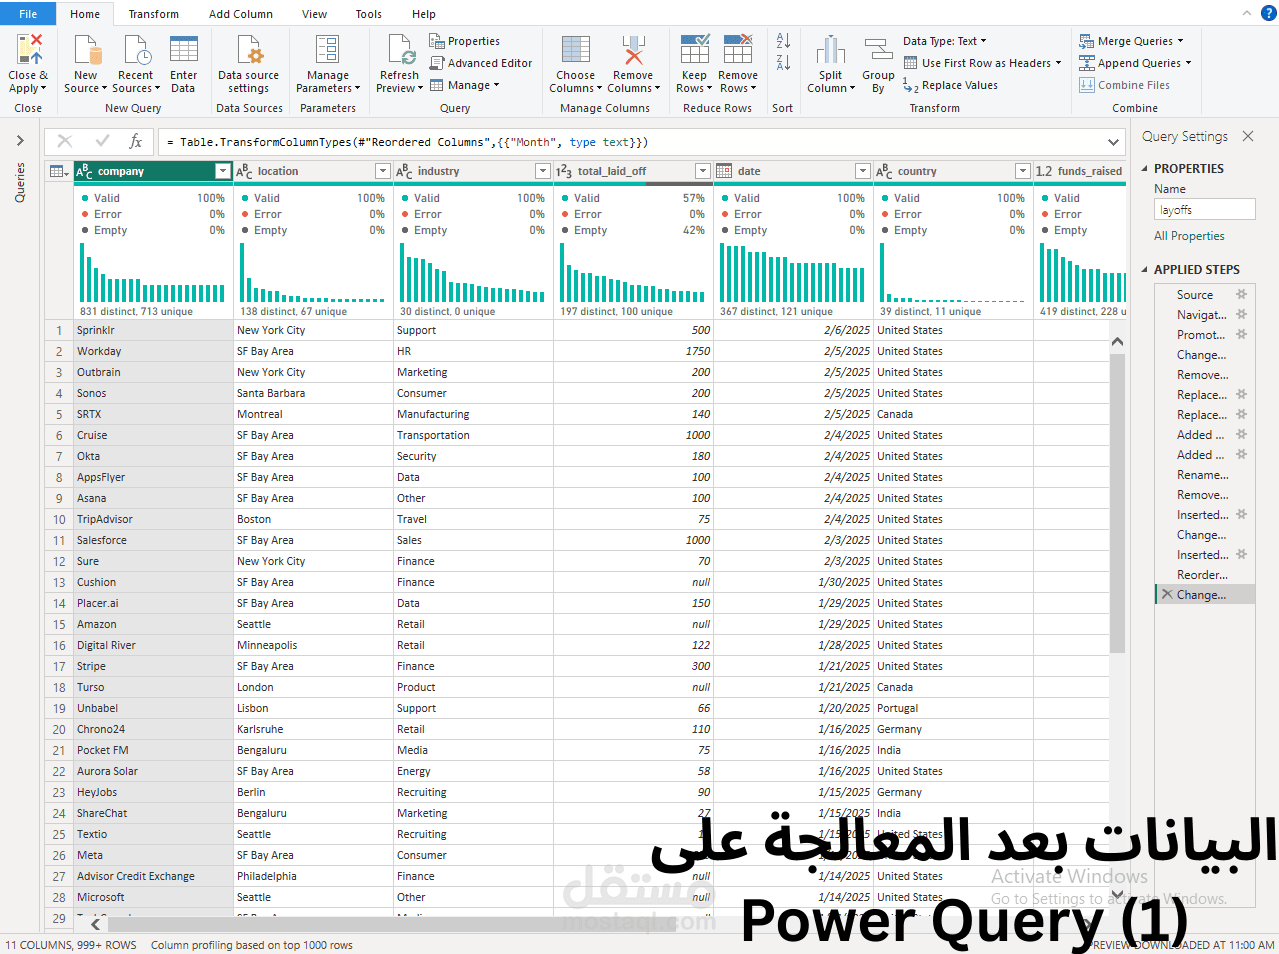This screenshot has width=1279, height=954.
Task: Confirm the formula with the checkmark
Action: click(102, 142)
